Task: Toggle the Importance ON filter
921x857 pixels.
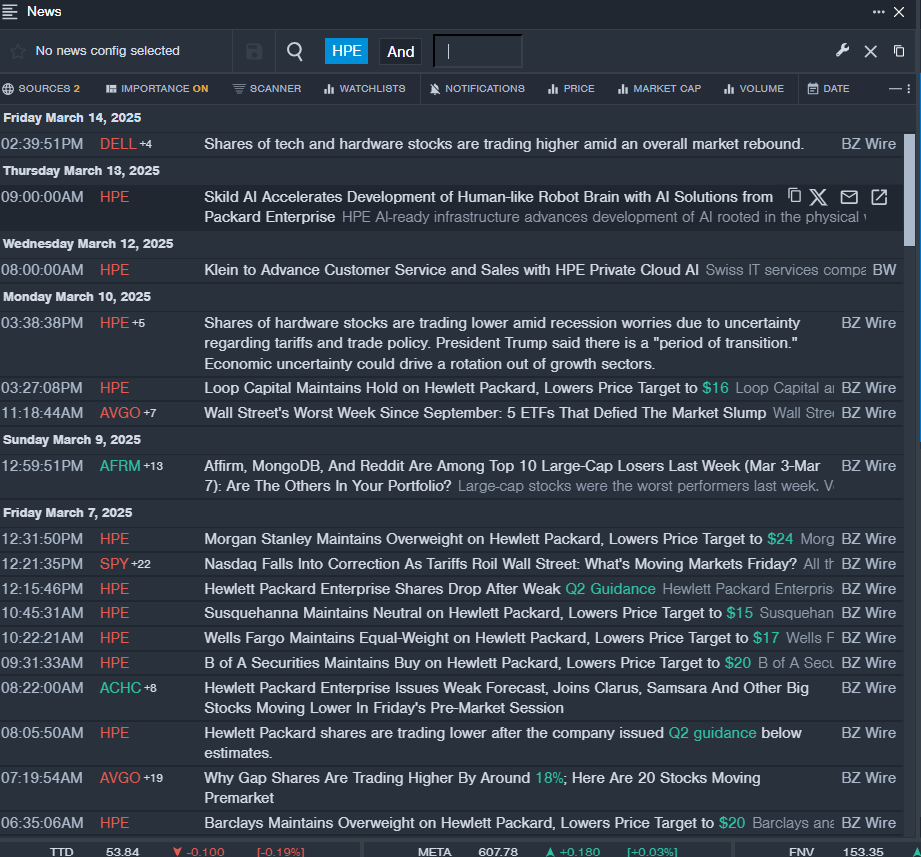Action: [x=157, y=89]
